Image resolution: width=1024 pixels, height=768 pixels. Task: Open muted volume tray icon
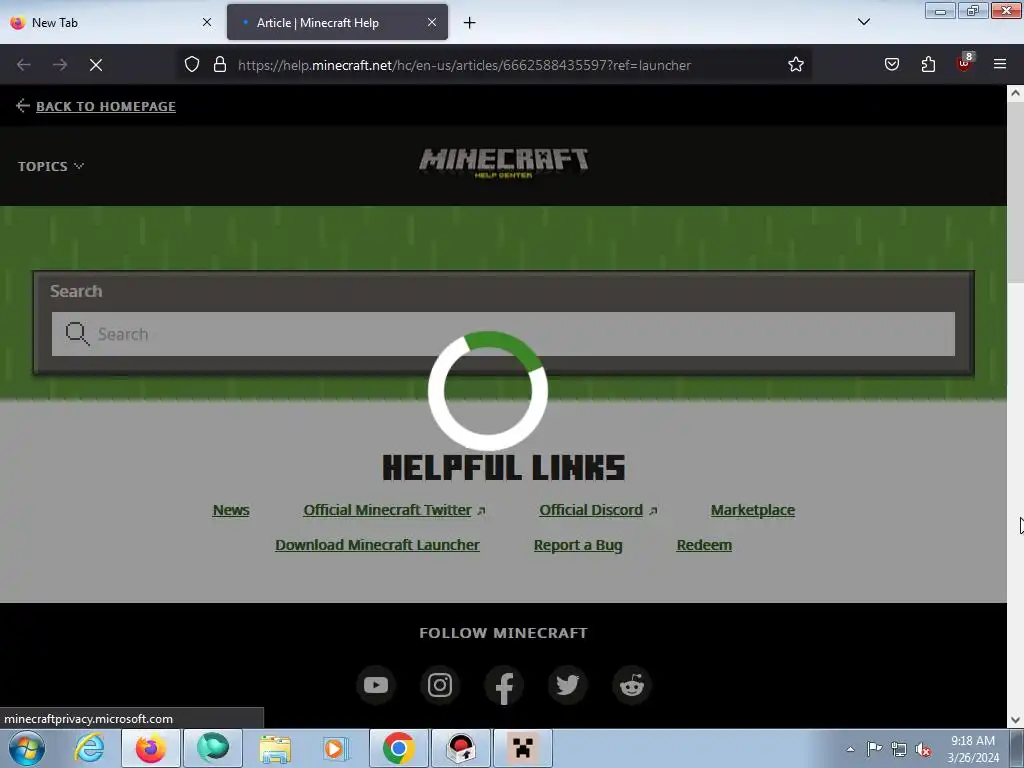tap(923, 749)
